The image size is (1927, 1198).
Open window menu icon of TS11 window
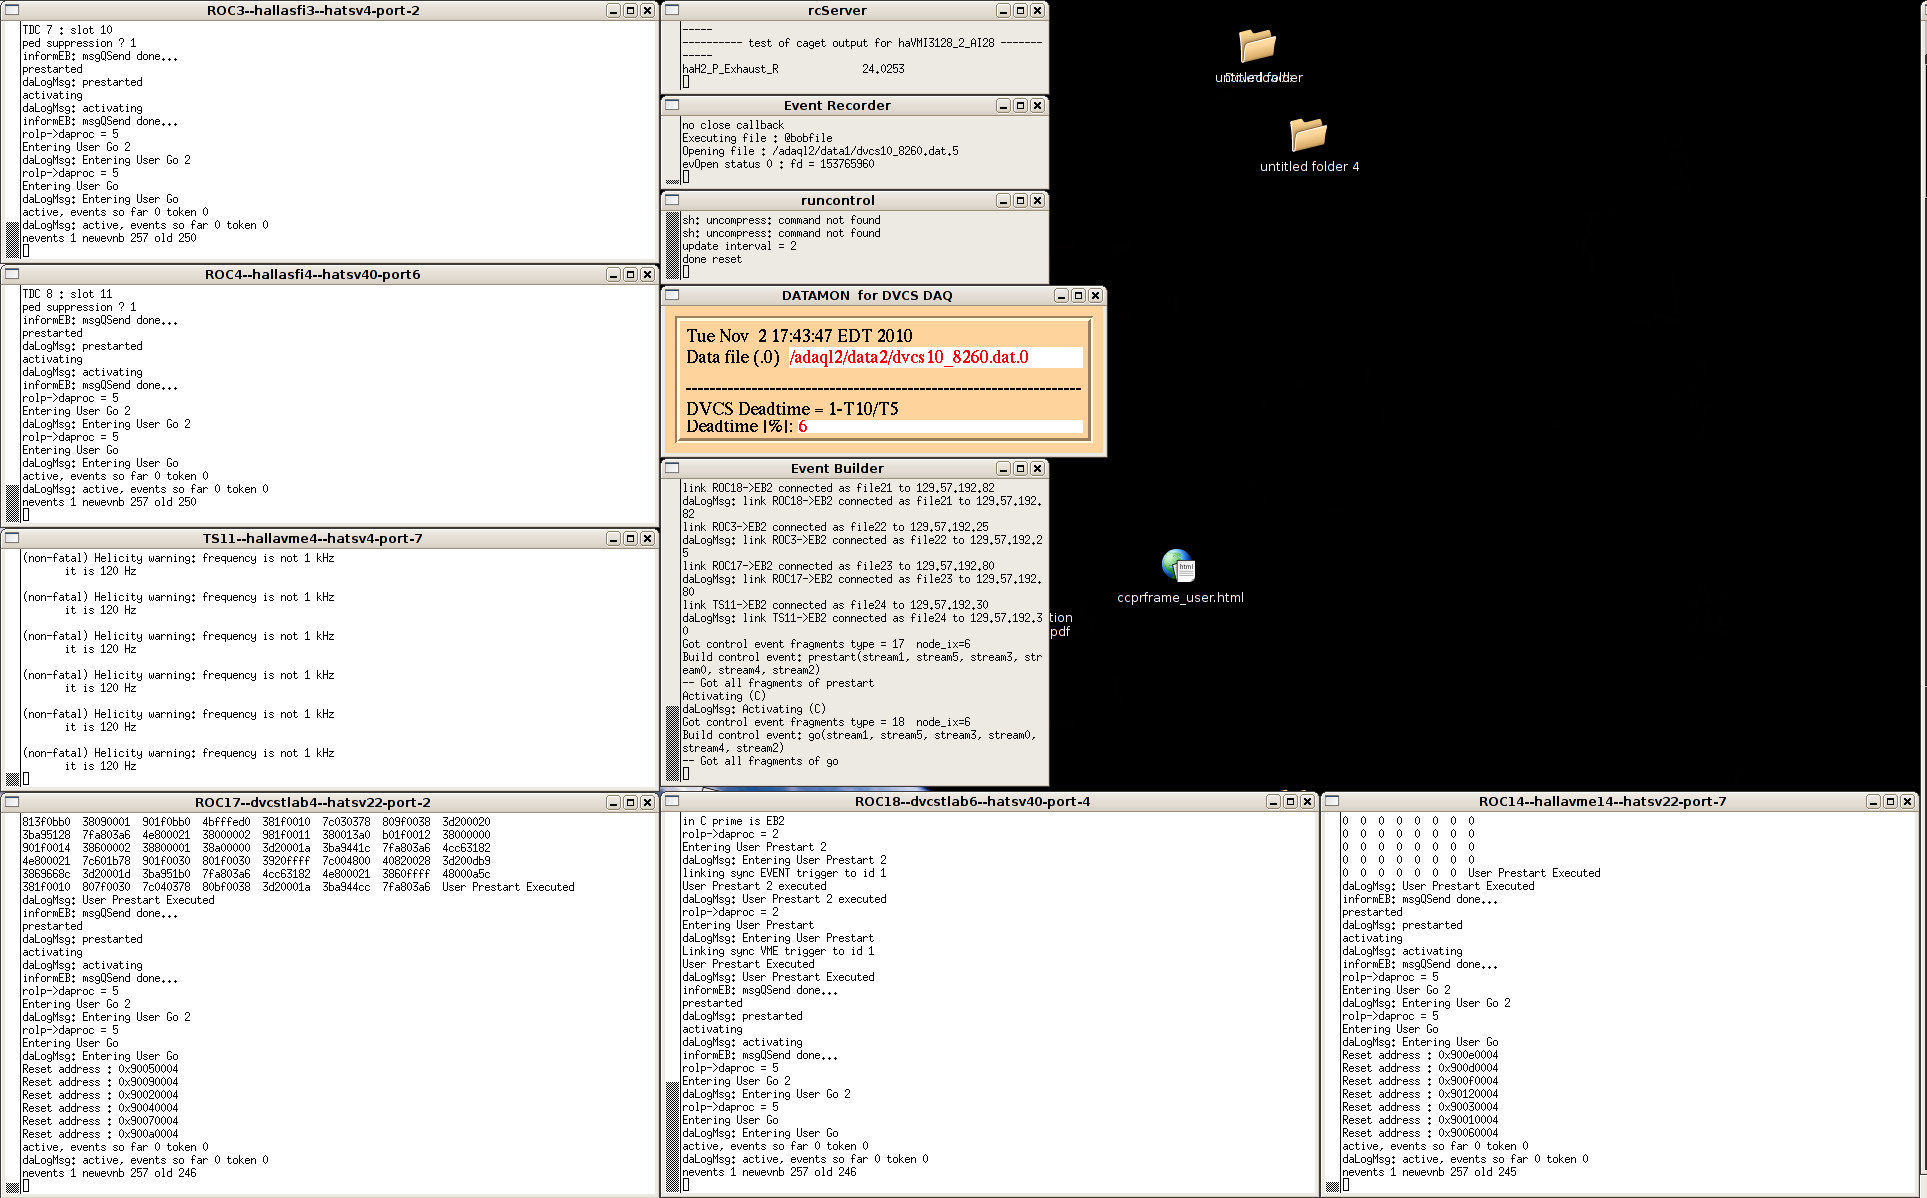pos(12,538)
